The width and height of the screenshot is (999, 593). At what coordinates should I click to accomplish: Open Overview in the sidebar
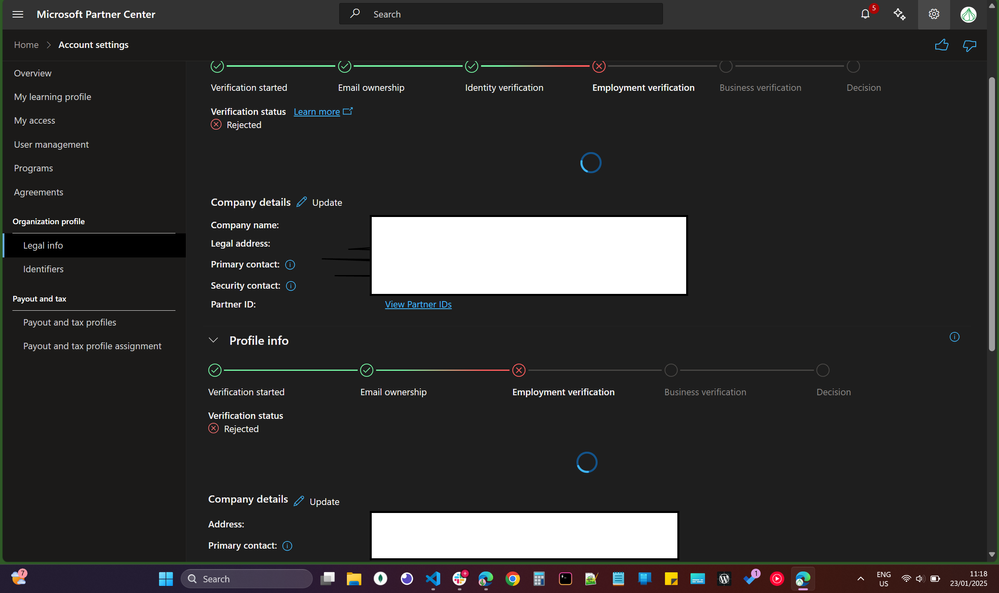[32, 73]
